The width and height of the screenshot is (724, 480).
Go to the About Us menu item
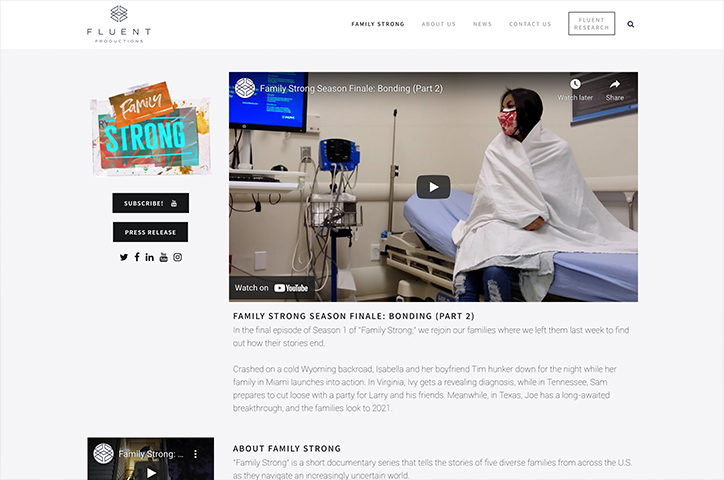tap(438, 24)
